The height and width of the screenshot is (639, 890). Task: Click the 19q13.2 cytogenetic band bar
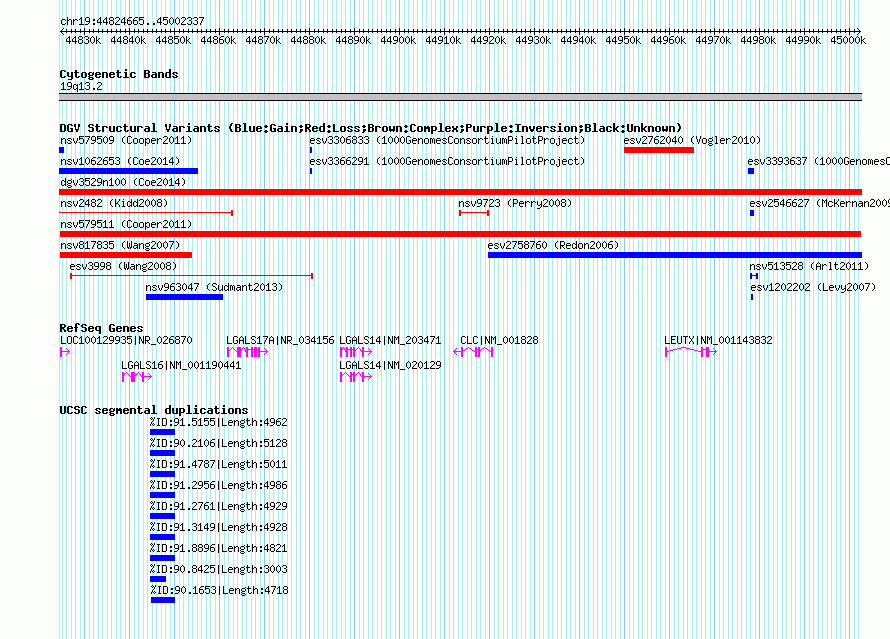coord(460,97)
